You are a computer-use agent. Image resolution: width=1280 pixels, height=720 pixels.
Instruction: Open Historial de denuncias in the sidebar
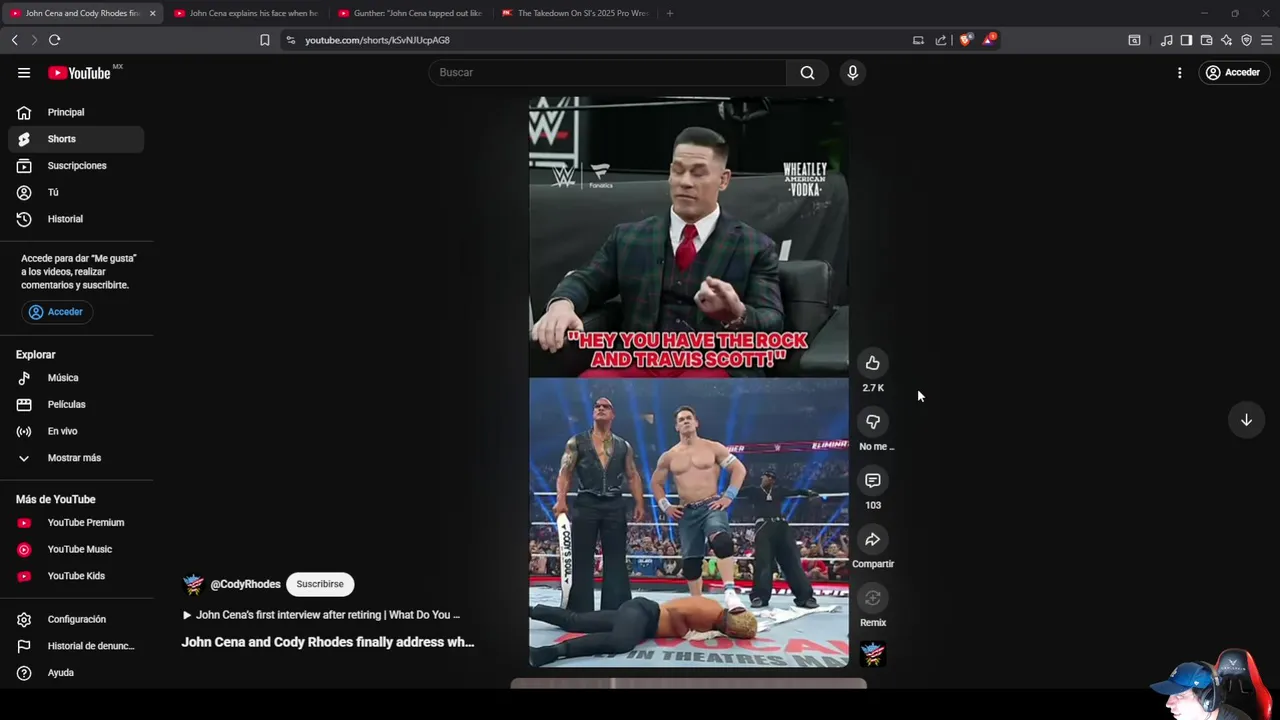click(x=76, y=646)
